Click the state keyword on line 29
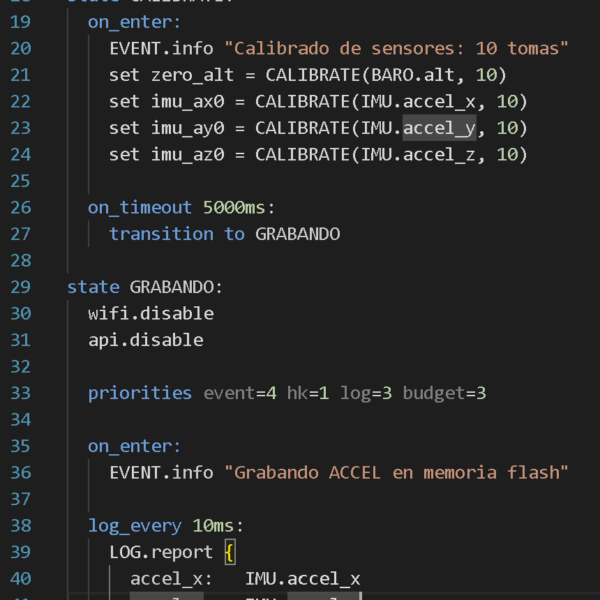Screen dimensions: 600x600 93,287
